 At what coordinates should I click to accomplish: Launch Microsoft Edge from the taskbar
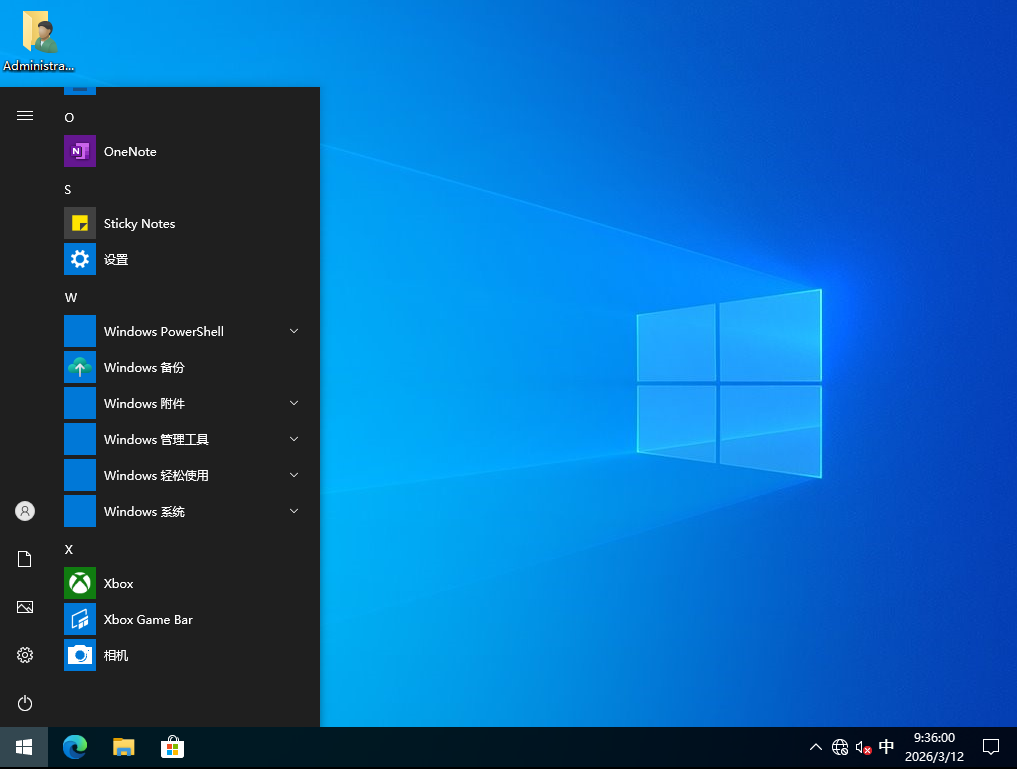75,747
